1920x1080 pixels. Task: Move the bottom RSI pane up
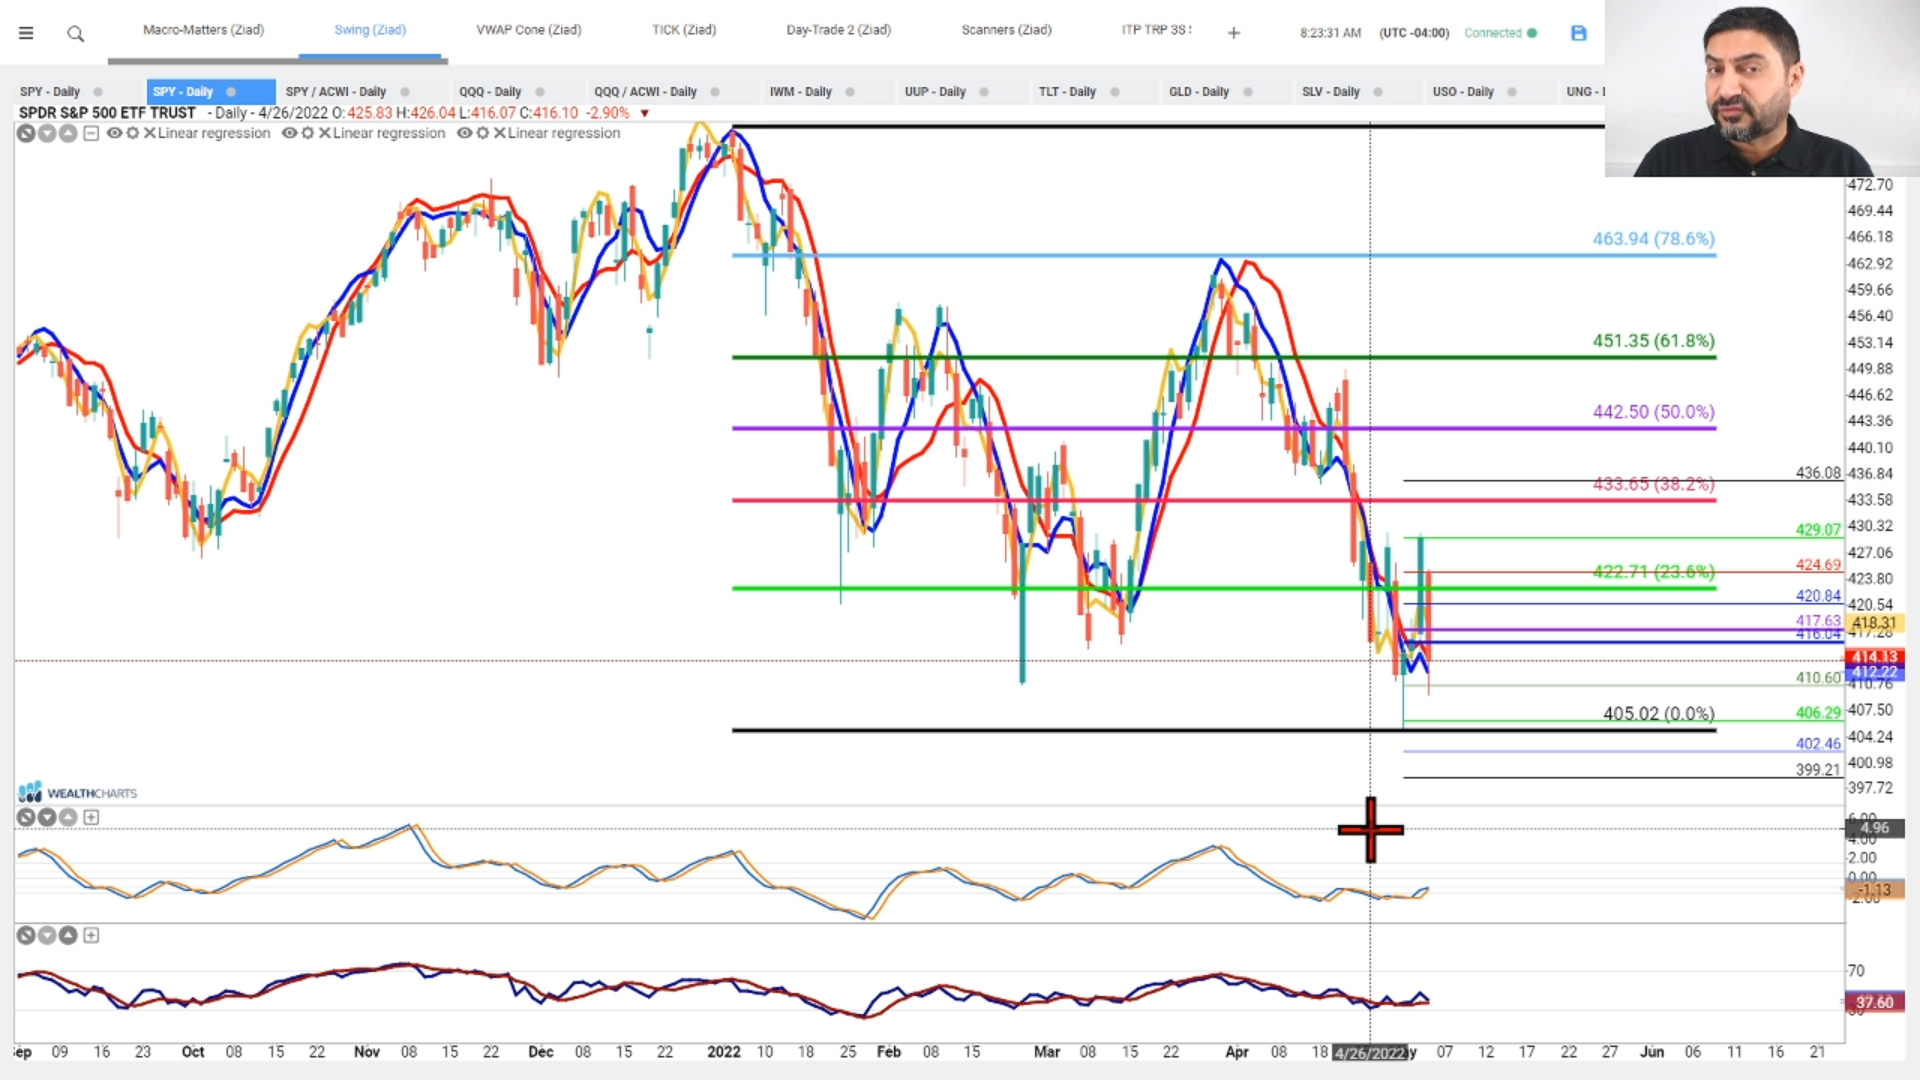(x=68, y=935)
